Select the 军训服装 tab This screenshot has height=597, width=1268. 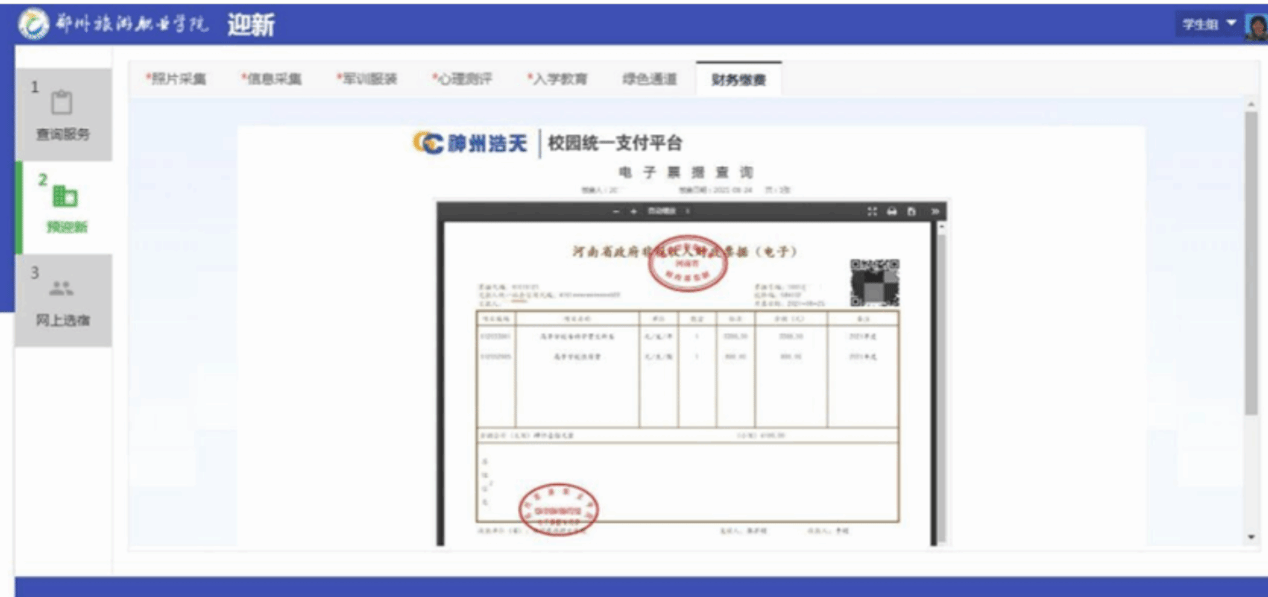[x=366, y=80]
